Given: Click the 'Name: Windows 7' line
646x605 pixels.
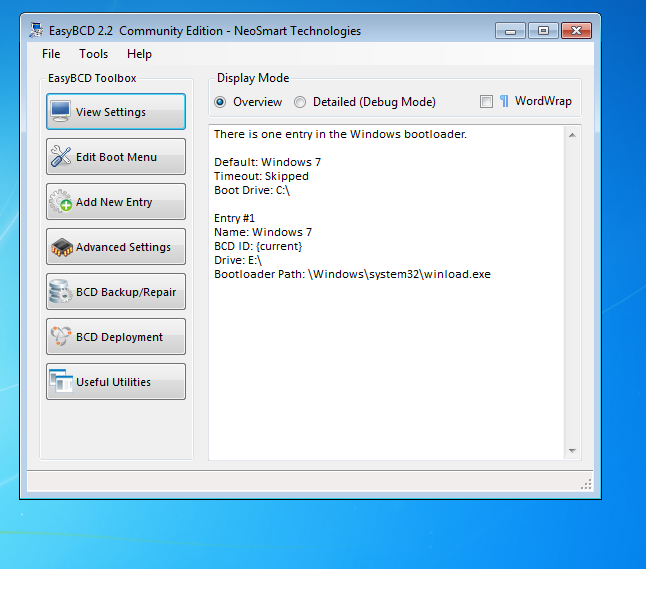Looking at the screenshot, I should click(263, 232).
